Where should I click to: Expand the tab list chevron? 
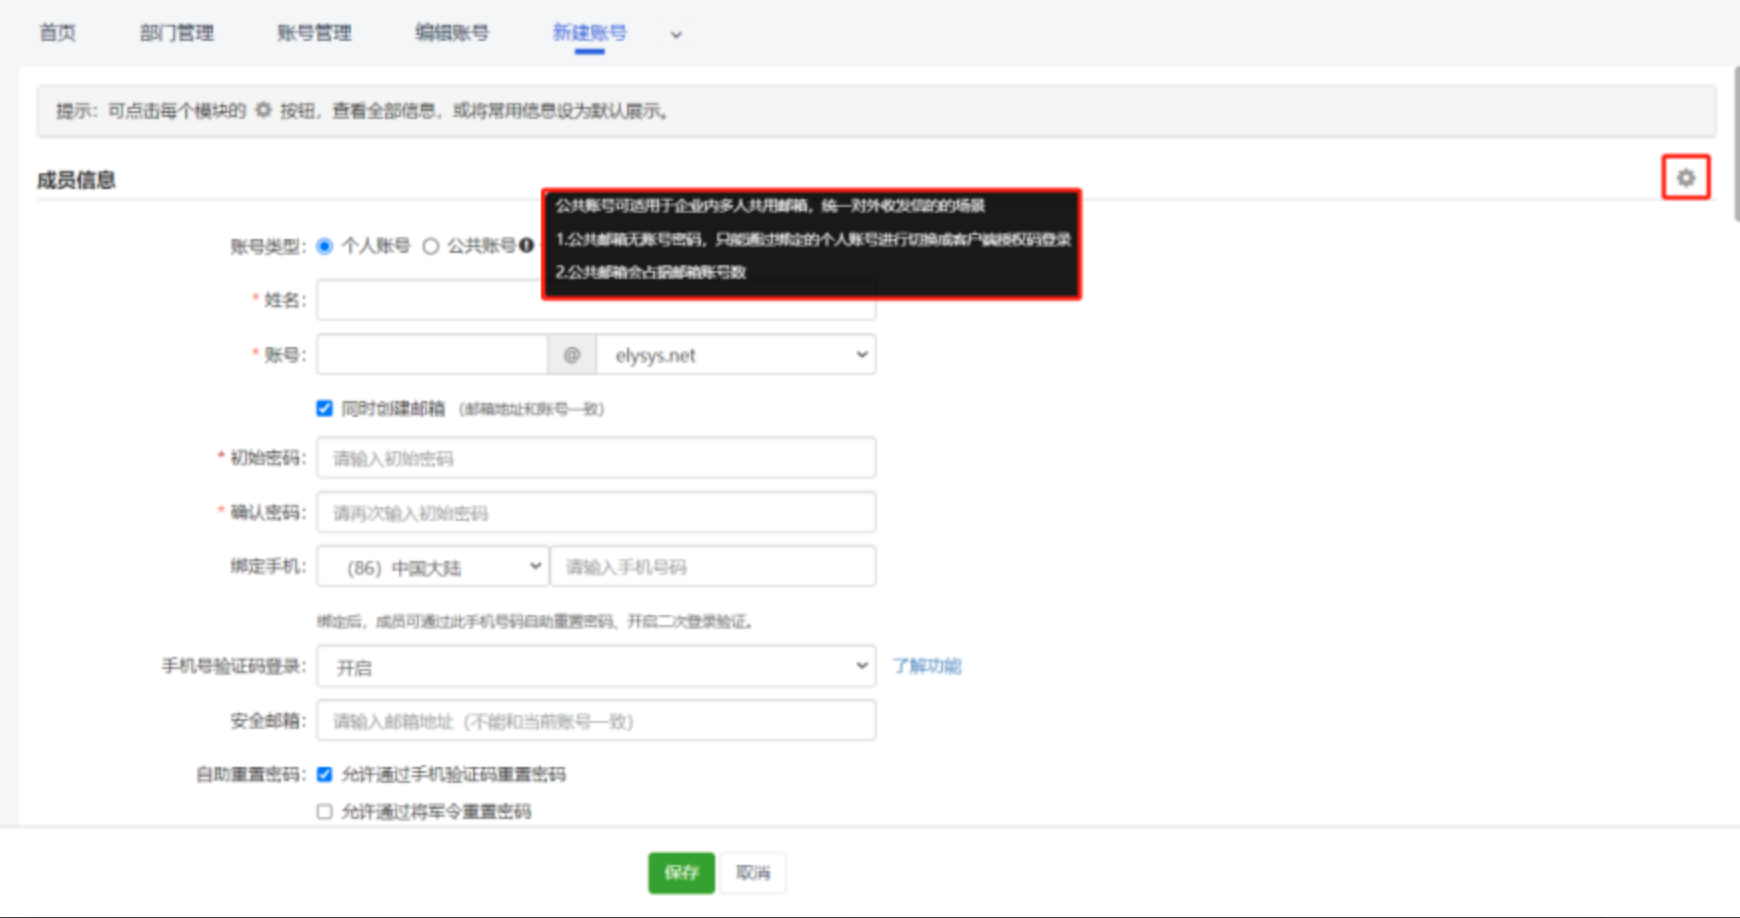(x=676, y=35)
